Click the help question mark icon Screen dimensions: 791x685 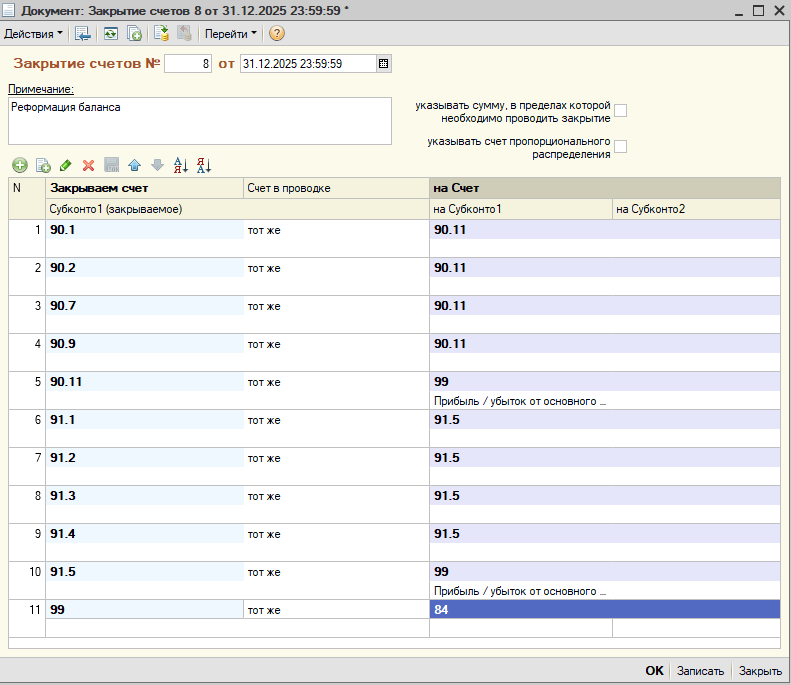click(276, 33)
